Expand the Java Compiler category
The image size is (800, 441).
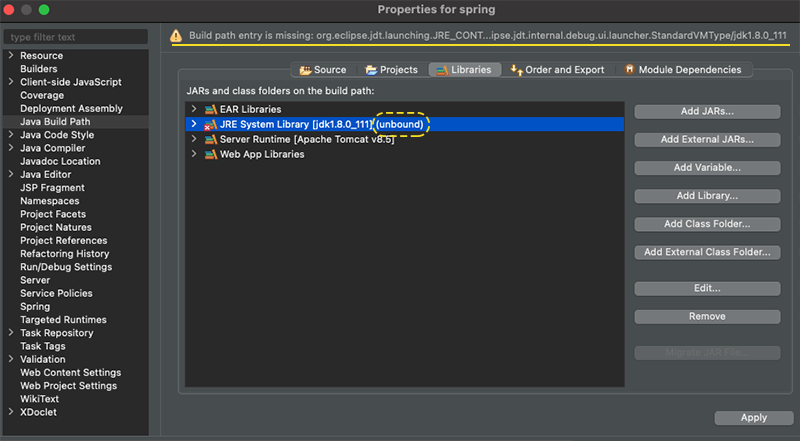(11, 148)
